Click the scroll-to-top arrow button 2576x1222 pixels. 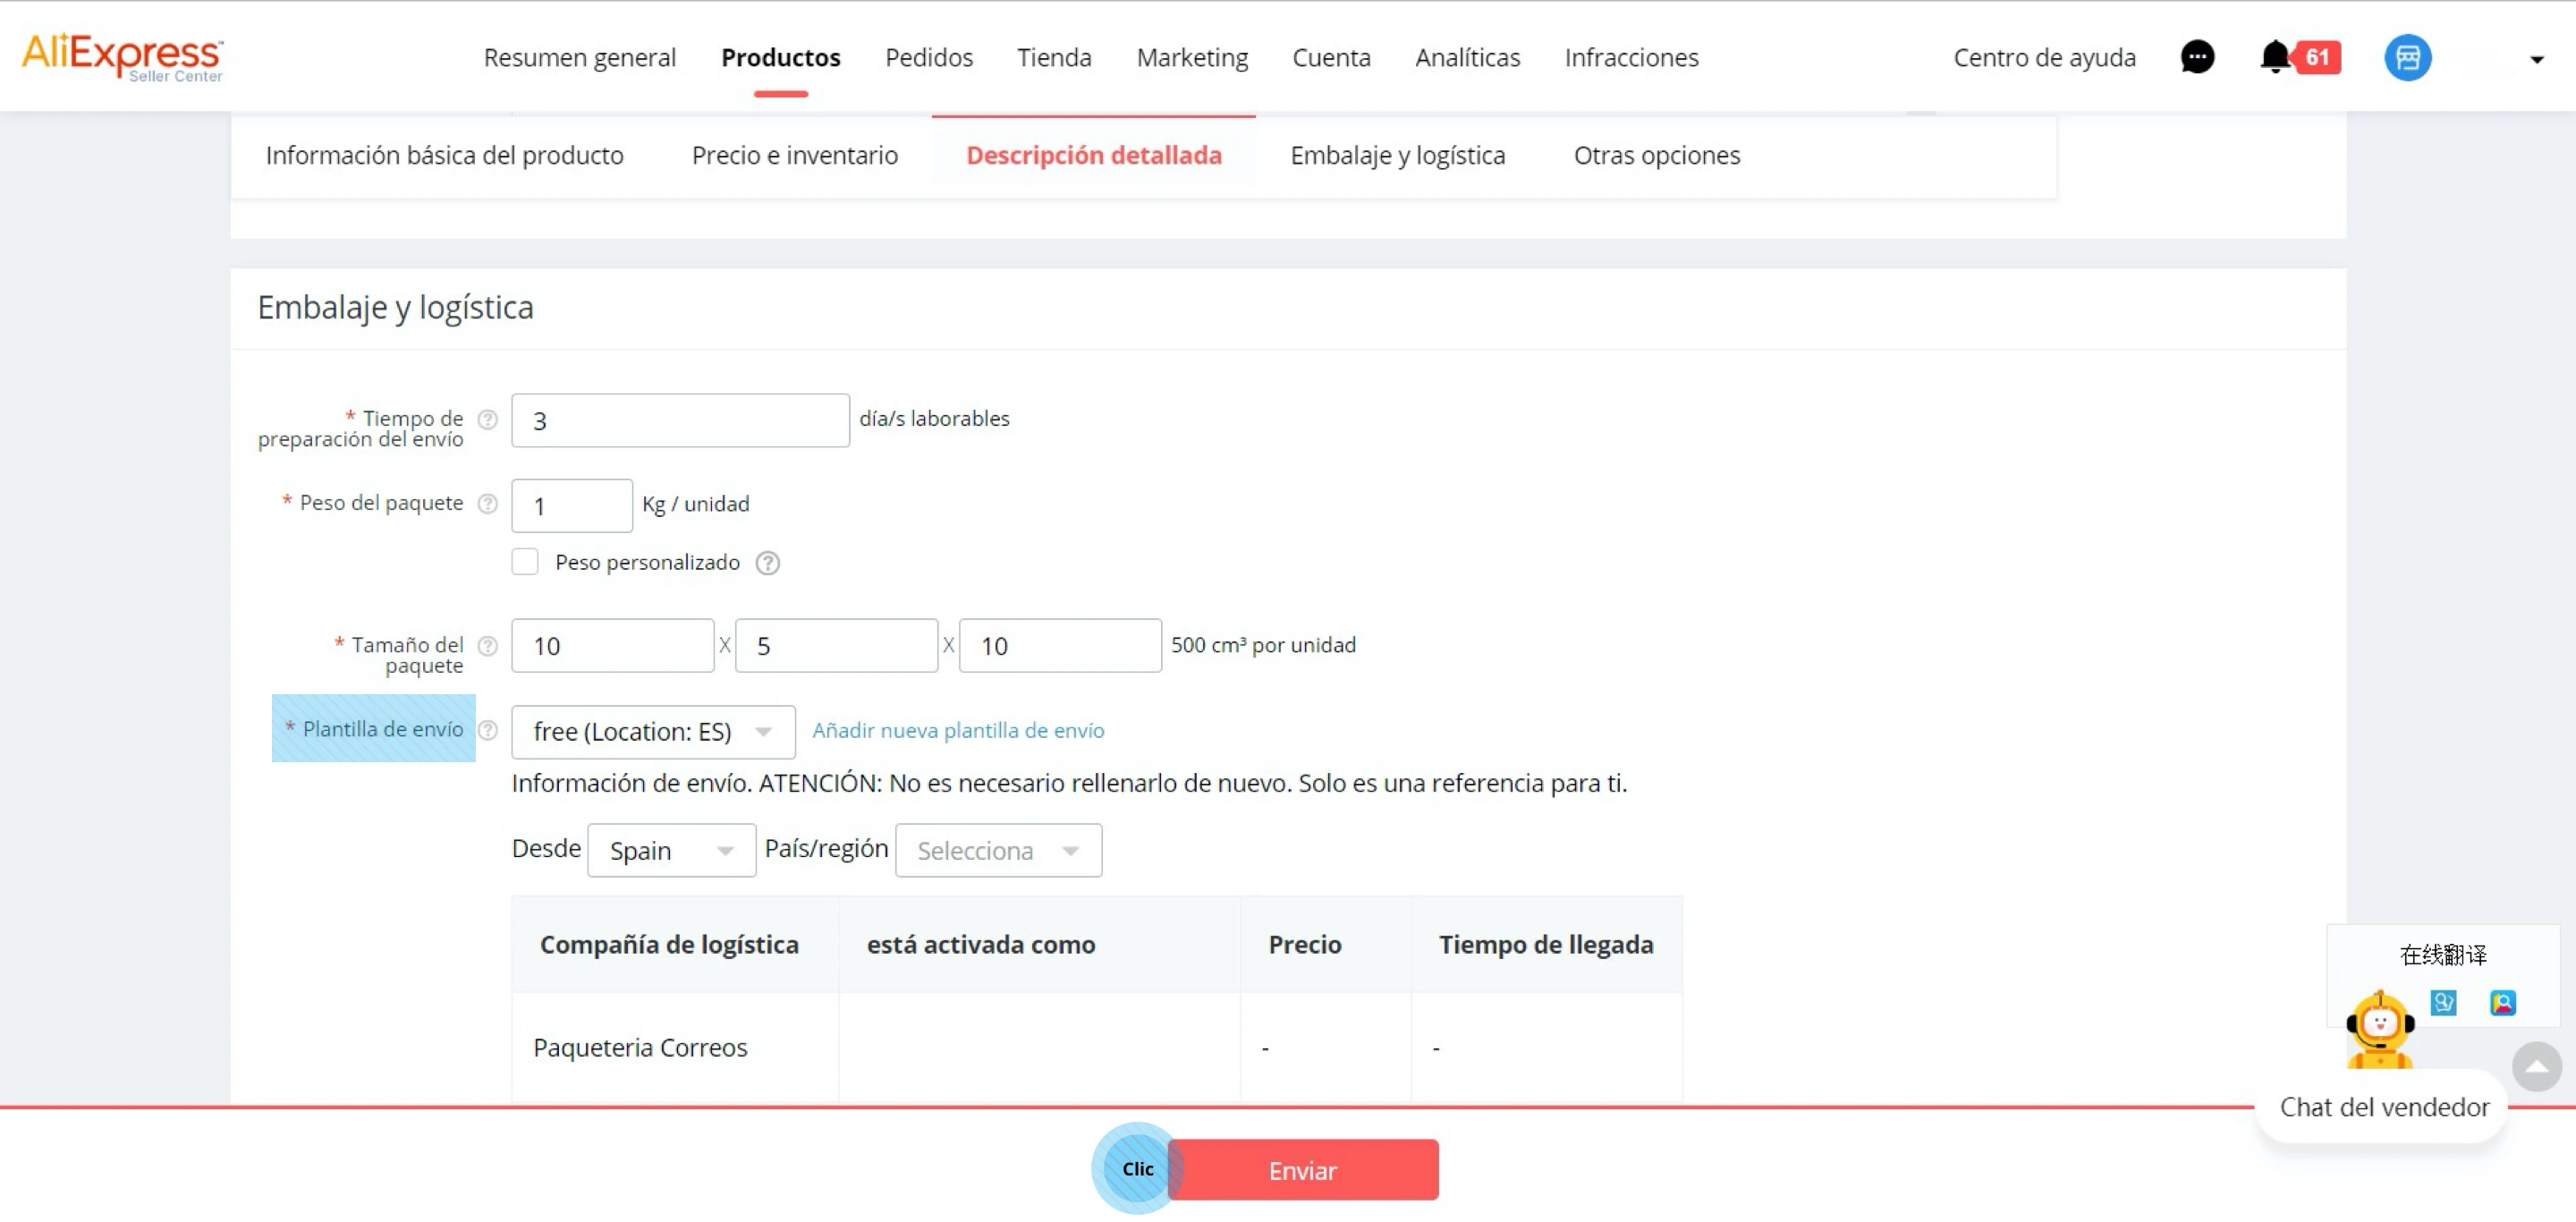2536,1066
